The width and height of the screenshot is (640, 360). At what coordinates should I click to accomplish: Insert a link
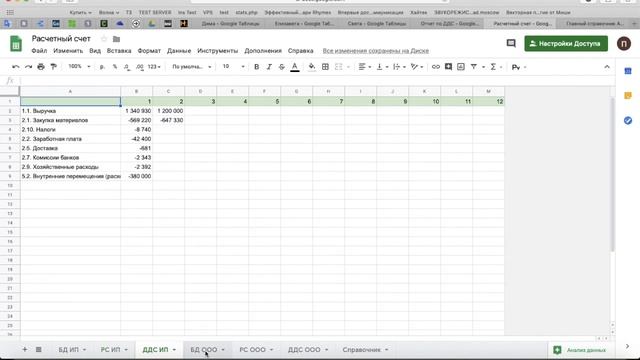(436, 67)
